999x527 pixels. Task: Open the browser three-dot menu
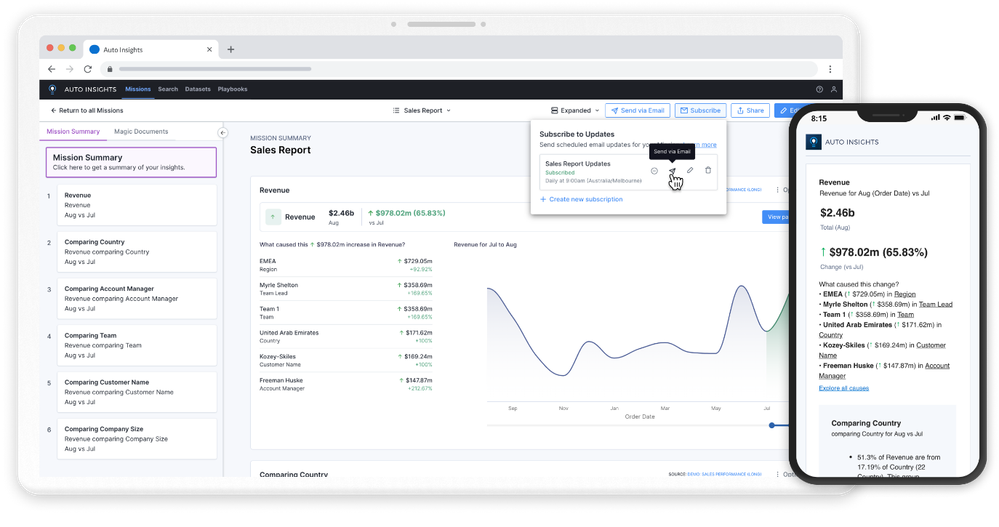pos(830,69)
